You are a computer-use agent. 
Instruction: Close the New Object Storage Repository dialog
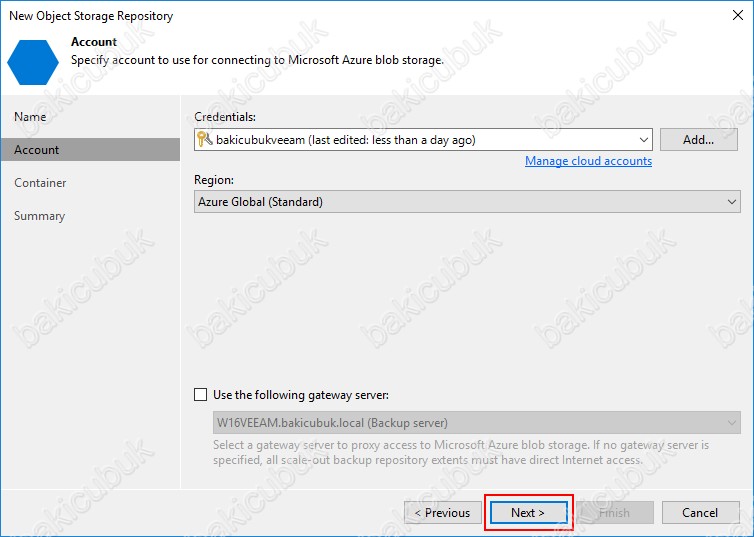(738, 15)
